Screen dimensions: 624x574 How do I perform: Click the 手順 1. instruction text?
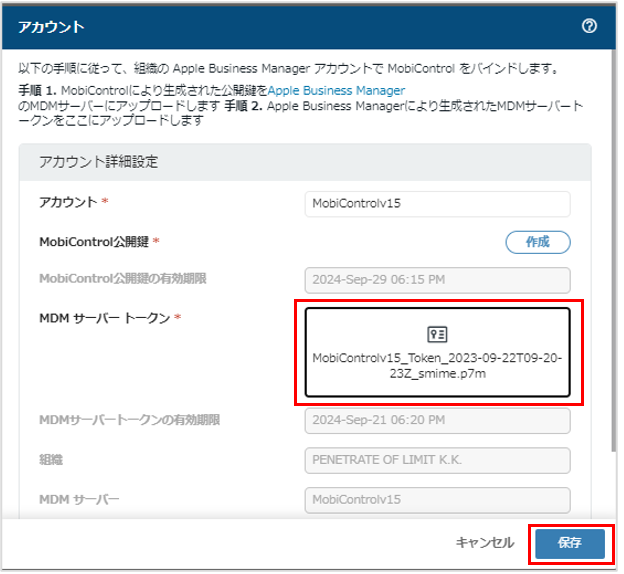coord(37,91)
